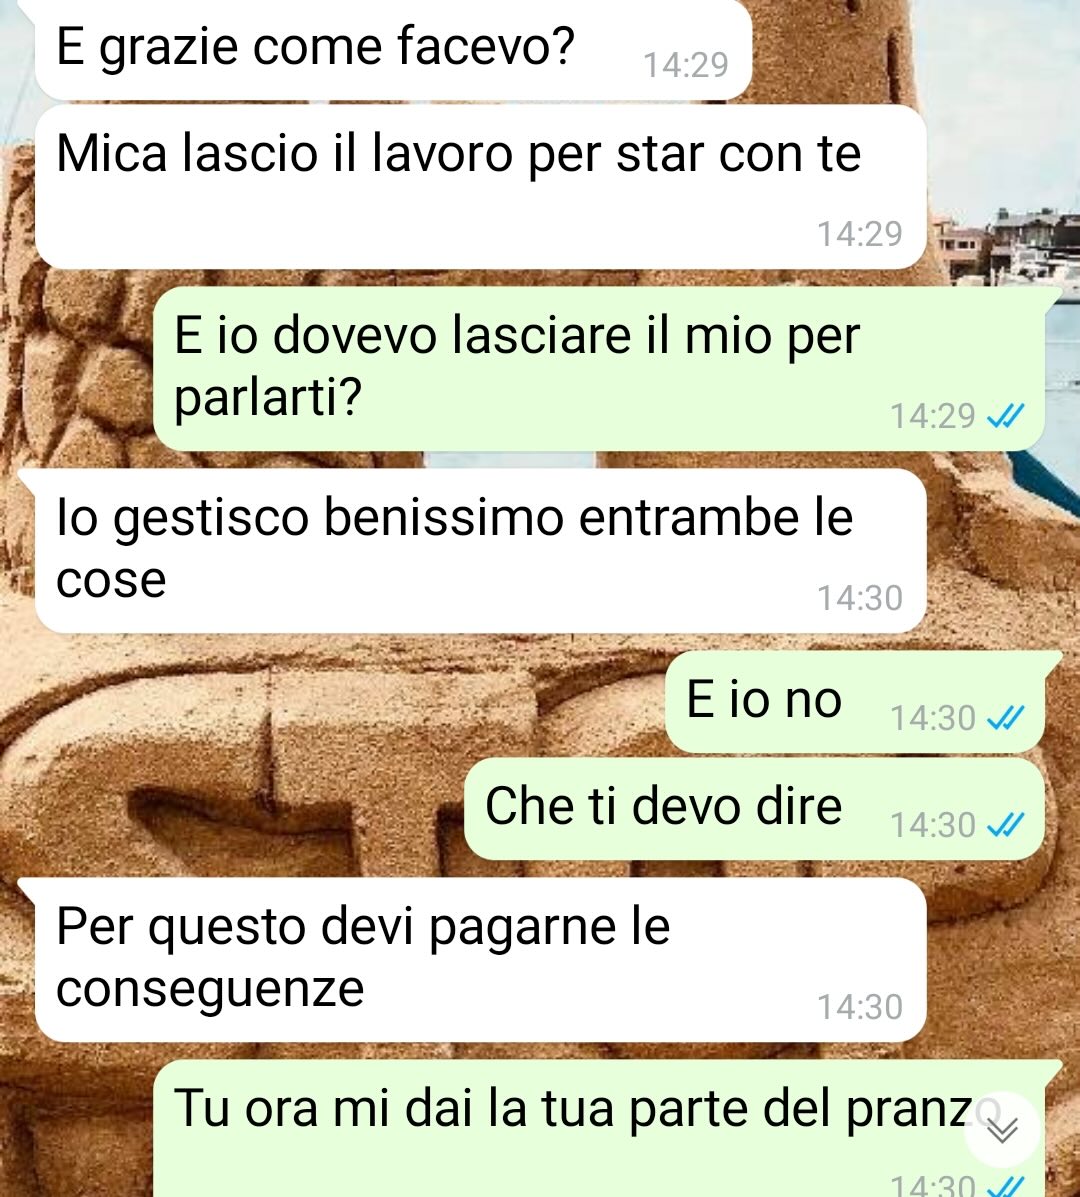
Task: Tap blue double check on 'Che ti devo dire'
Action: pos(1005,824)
